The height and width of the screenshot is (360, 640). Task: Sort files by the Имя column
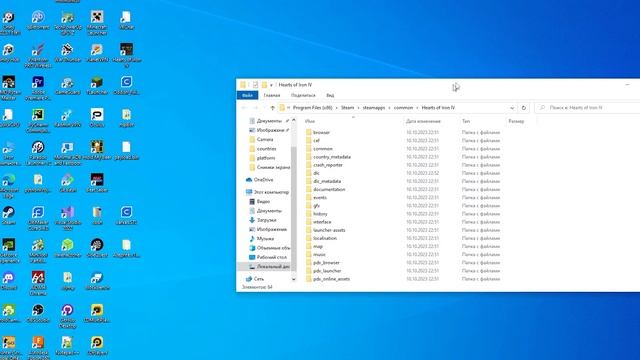pos(353,121)
